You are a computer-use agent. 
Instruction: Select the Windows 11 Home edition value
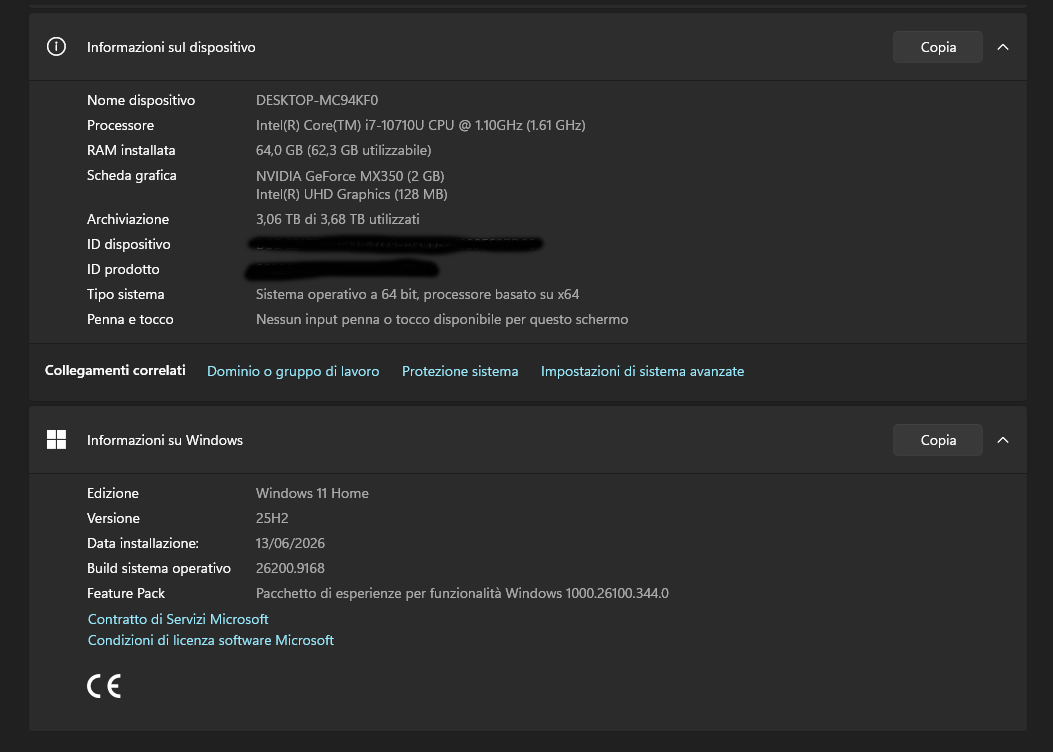pyautogui.click(x=312, y=493)
